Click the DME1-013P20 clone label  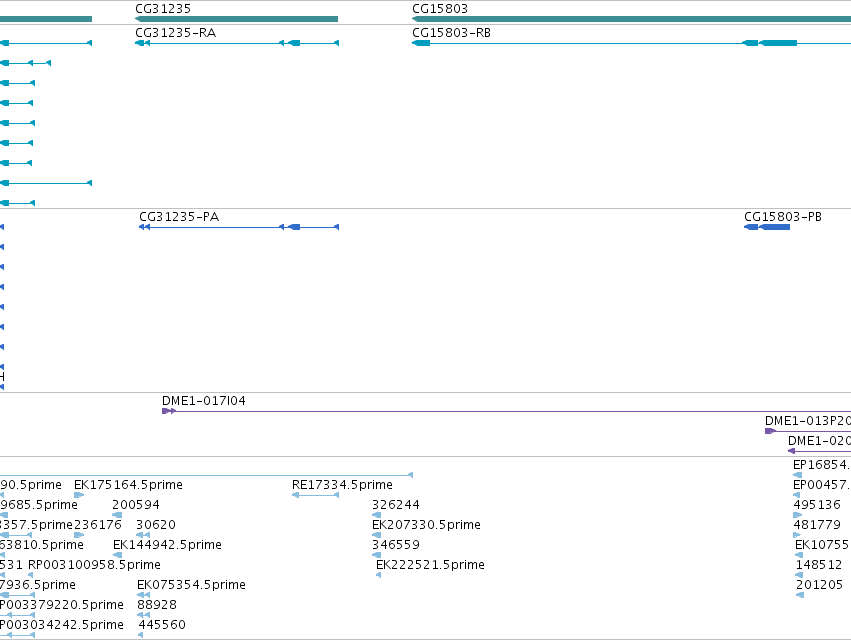pyautogui.click(x=808, y=421)
